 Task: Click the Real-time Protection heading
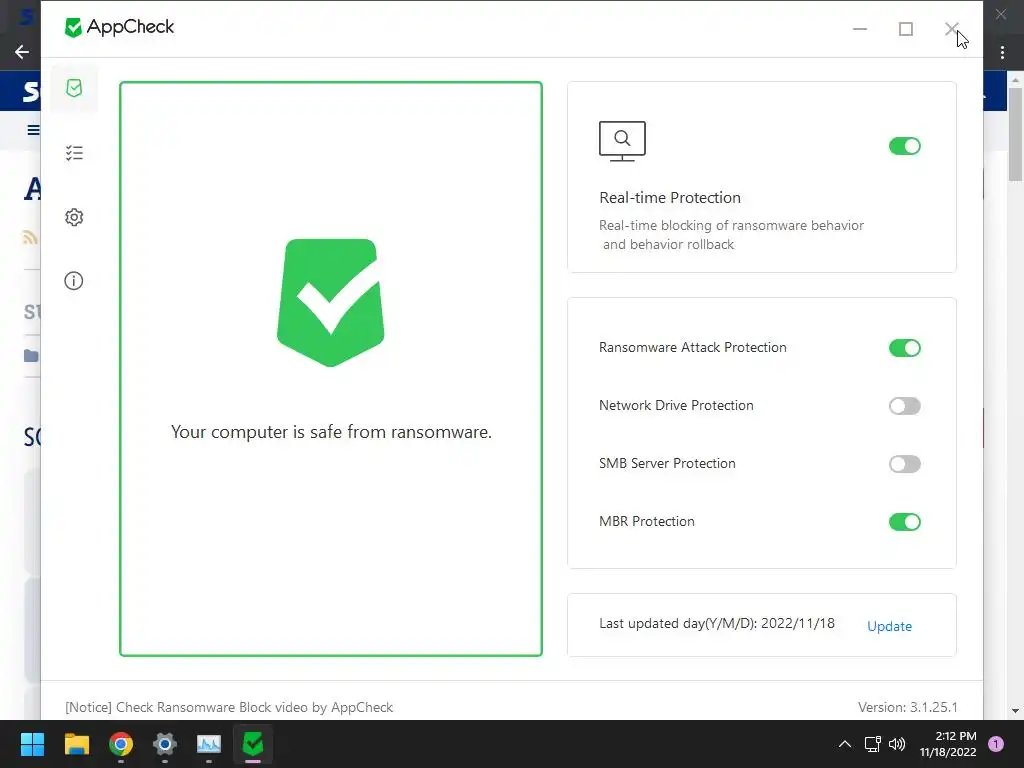(x=669, y=197)
